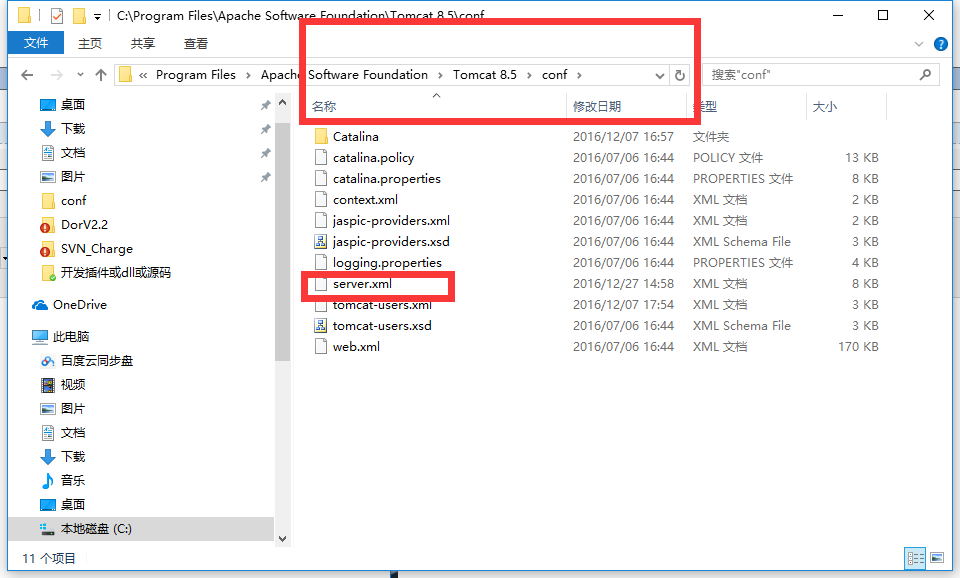The height and width of the screenshot is (578, 960).
Task: Expand the ribbon with the chevron
Action: 918,44
